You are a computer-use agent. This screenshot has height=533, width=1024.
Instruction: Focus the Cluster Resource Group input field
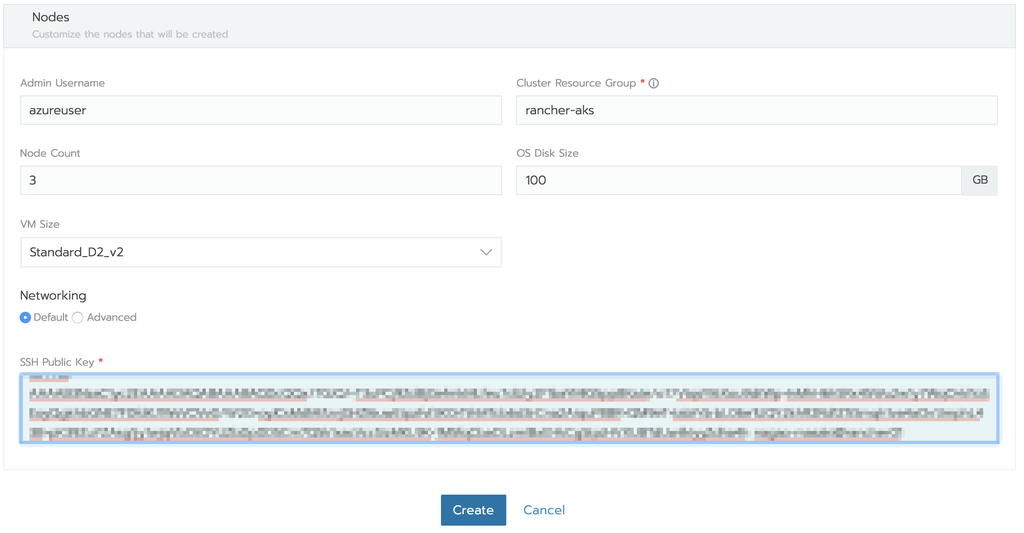tap(757, 110)
